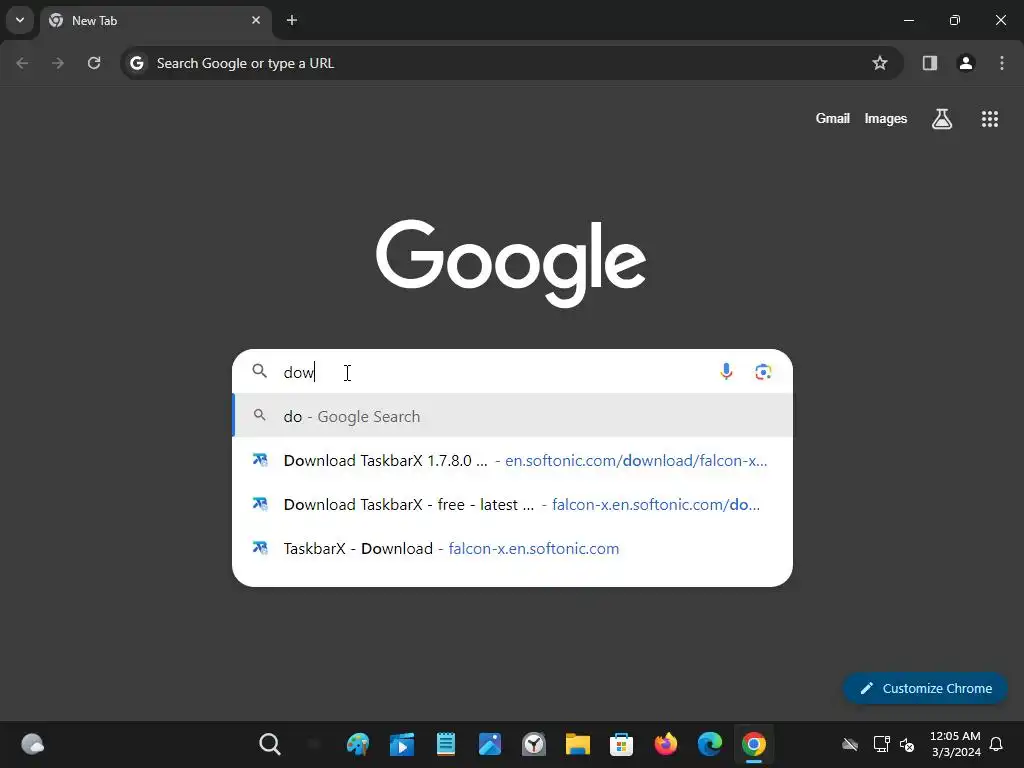Open the Chrome side panel
The height and width of the screenshot is (768, 1024).
pyautogui.click(x=929, y=63)
